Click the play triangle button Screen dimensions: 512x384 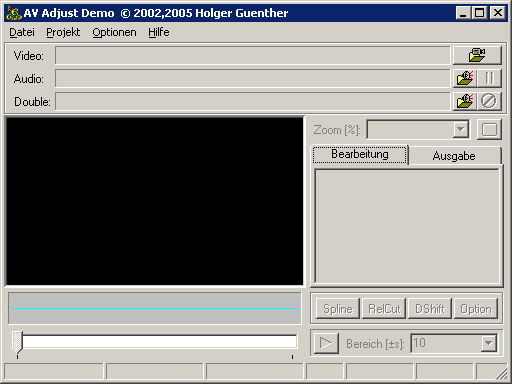click(x=326, y=343)
